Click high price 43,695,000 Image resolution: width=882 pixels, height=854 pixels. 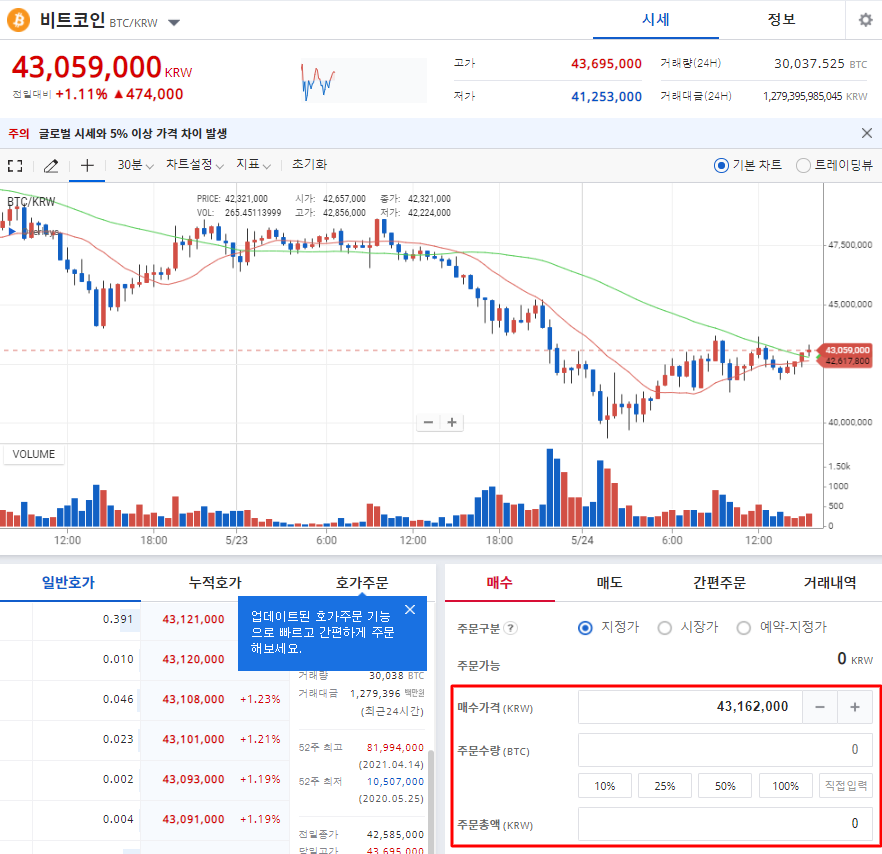[x=606, y=64]
